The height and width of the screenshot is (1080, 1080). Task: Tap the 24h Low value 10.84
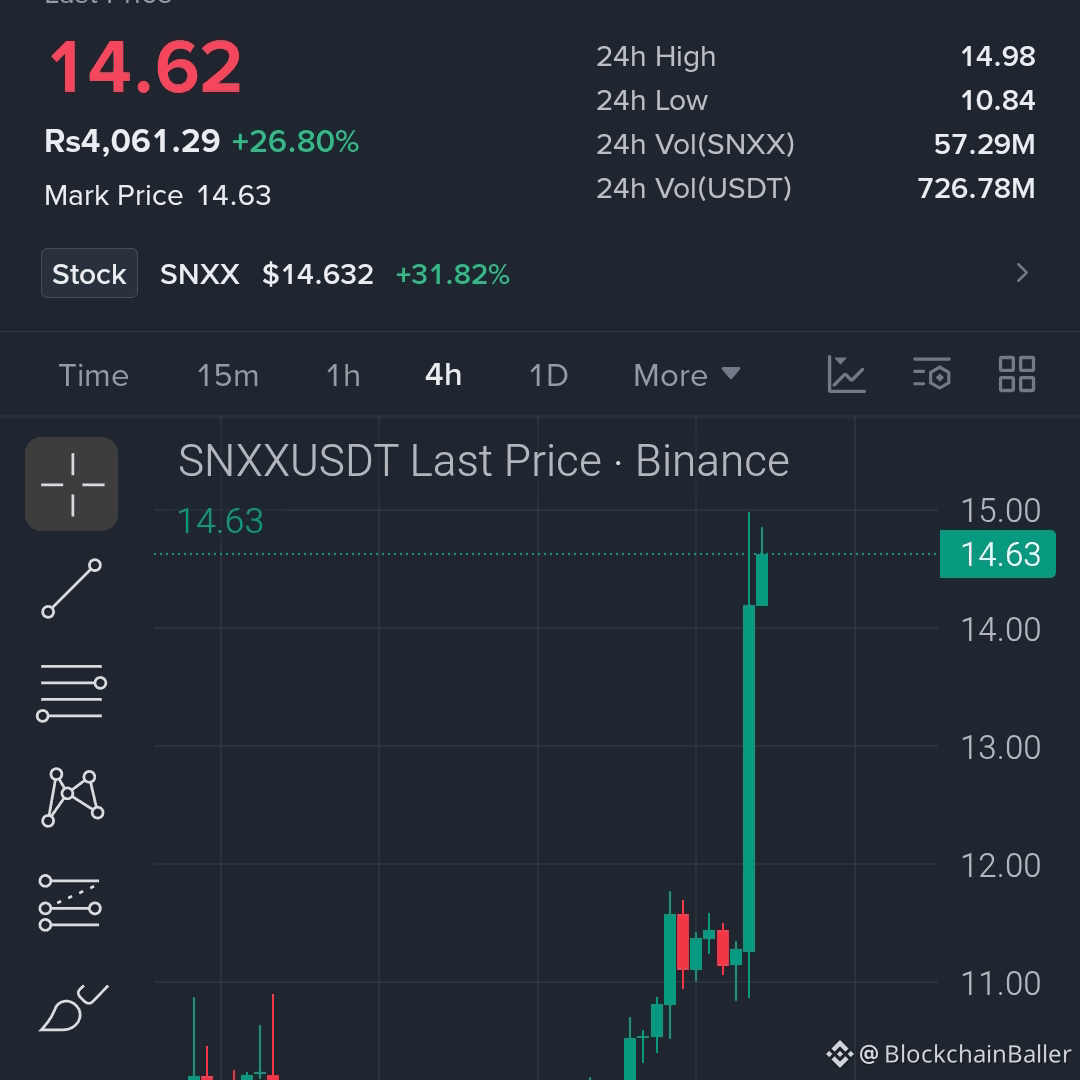pyautogui.click(x=998, y=101)
